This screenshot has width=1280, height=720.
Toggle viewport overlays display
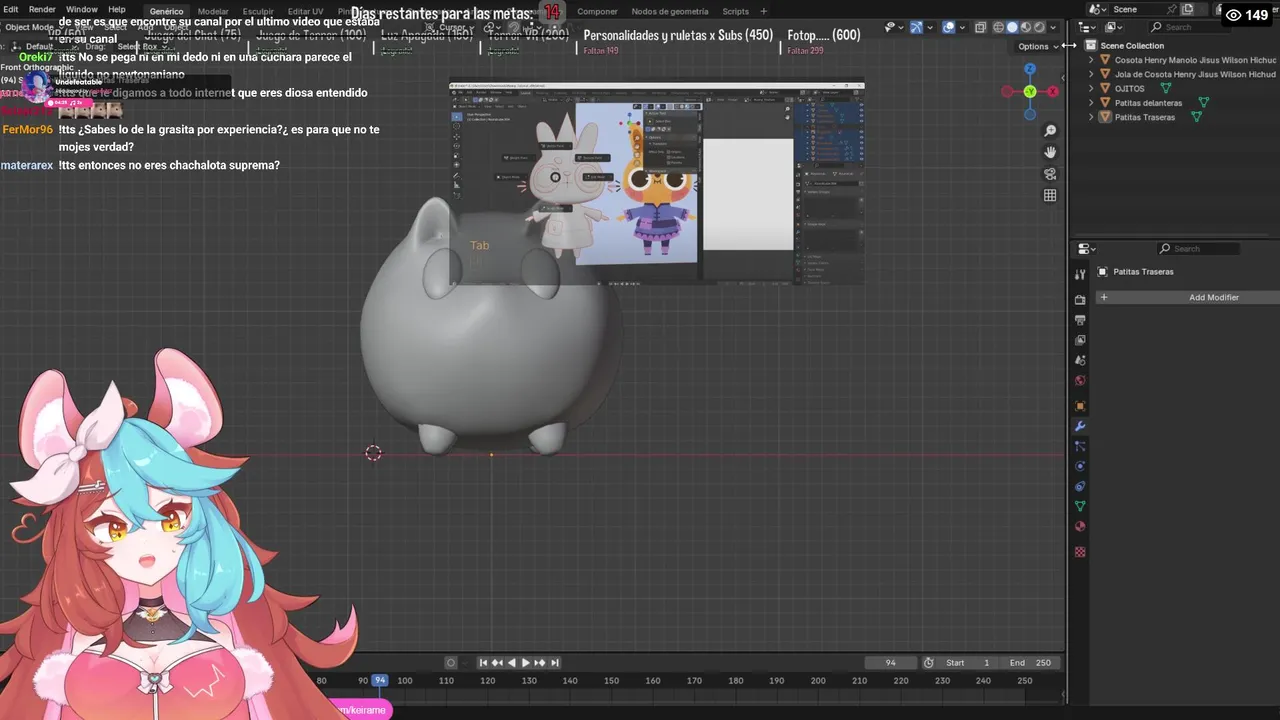(x=948, y=27)
